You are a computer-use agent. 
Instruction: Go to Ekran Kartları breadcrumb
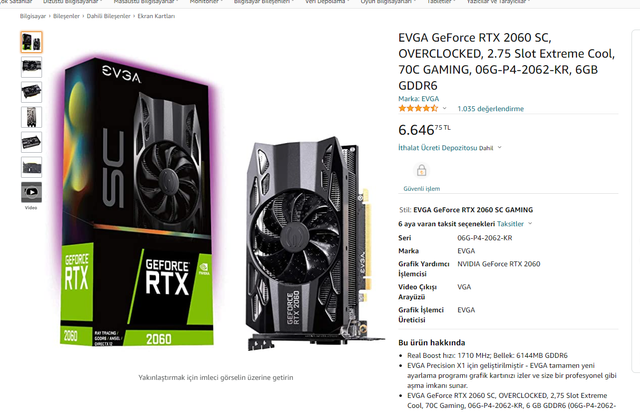click(156, 16)
